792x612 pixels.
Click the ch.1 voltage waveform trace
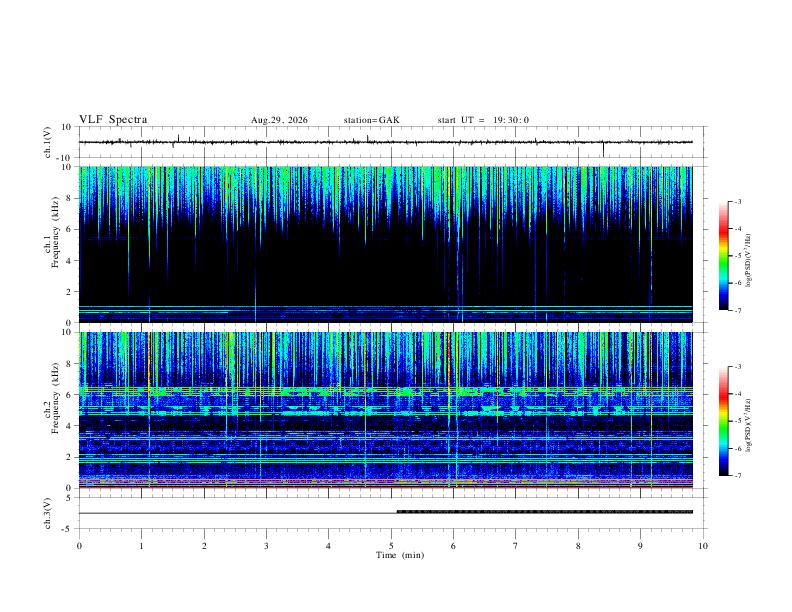click(x=385, y=142)
